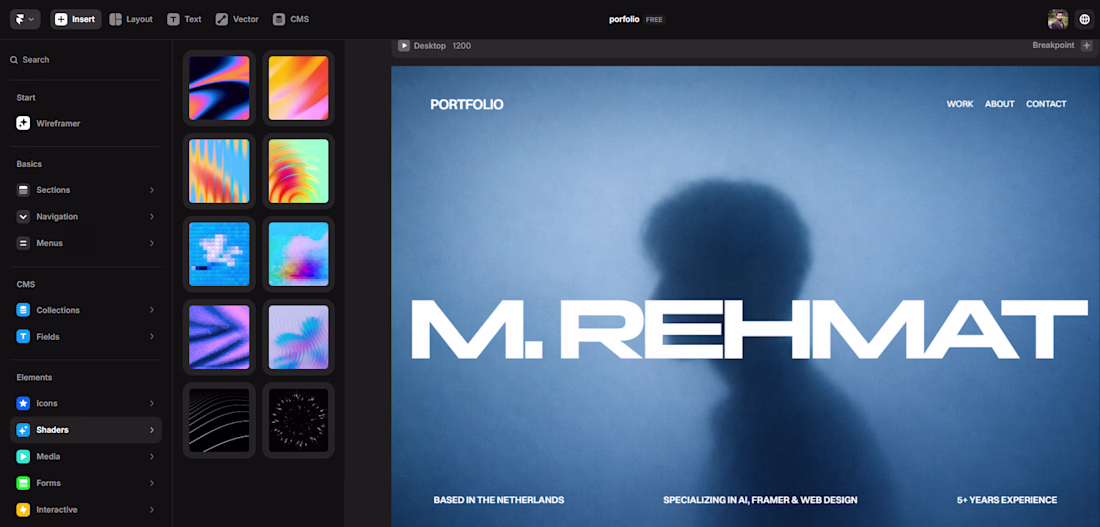Screen dimensions: 1100x527
Task: Click the Search field in the insert panel
Action: click(86, 60)
